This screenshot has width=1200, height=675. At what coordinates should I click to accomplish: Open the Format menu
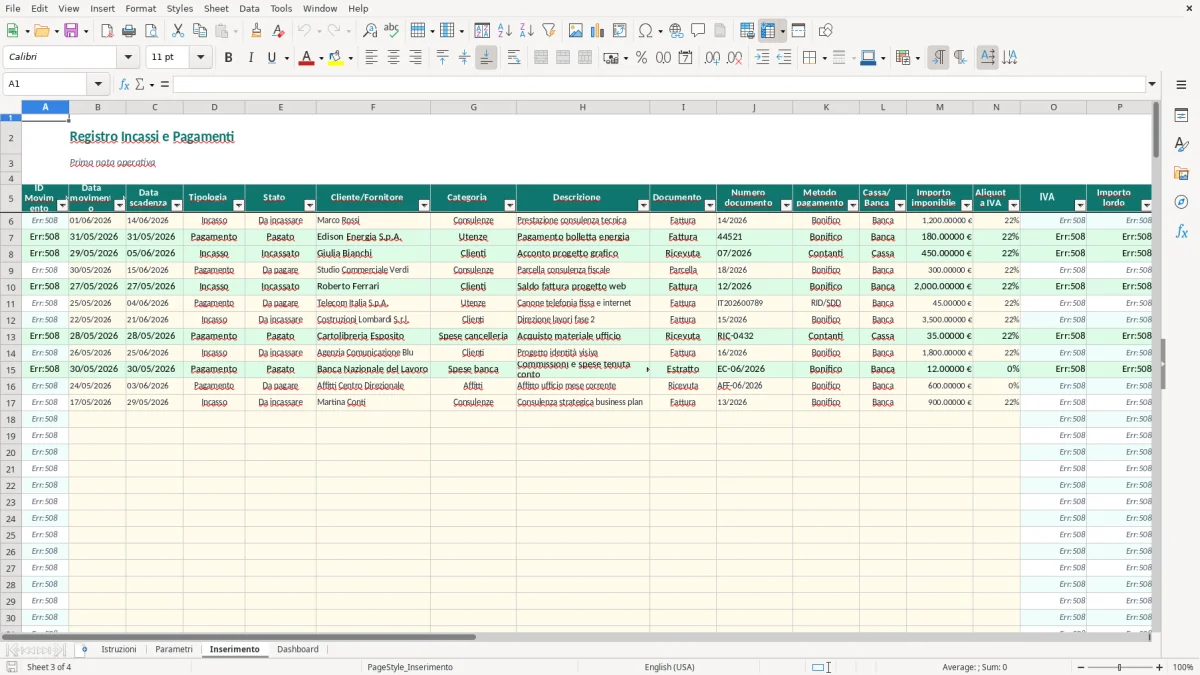(140, 8)
